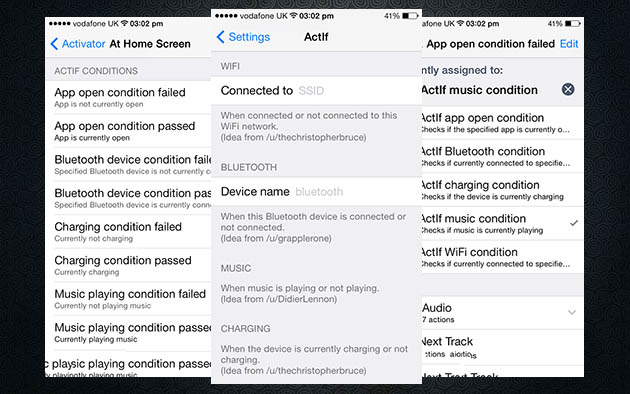Screen dimensions: 630x394
Task: Click the battery icon in right phone status bar
Action: (x=573, y=24)
